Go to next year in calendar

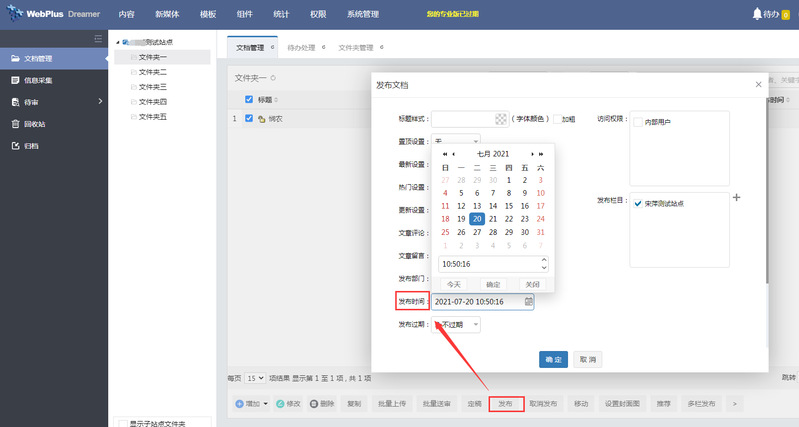pos(541,154)
